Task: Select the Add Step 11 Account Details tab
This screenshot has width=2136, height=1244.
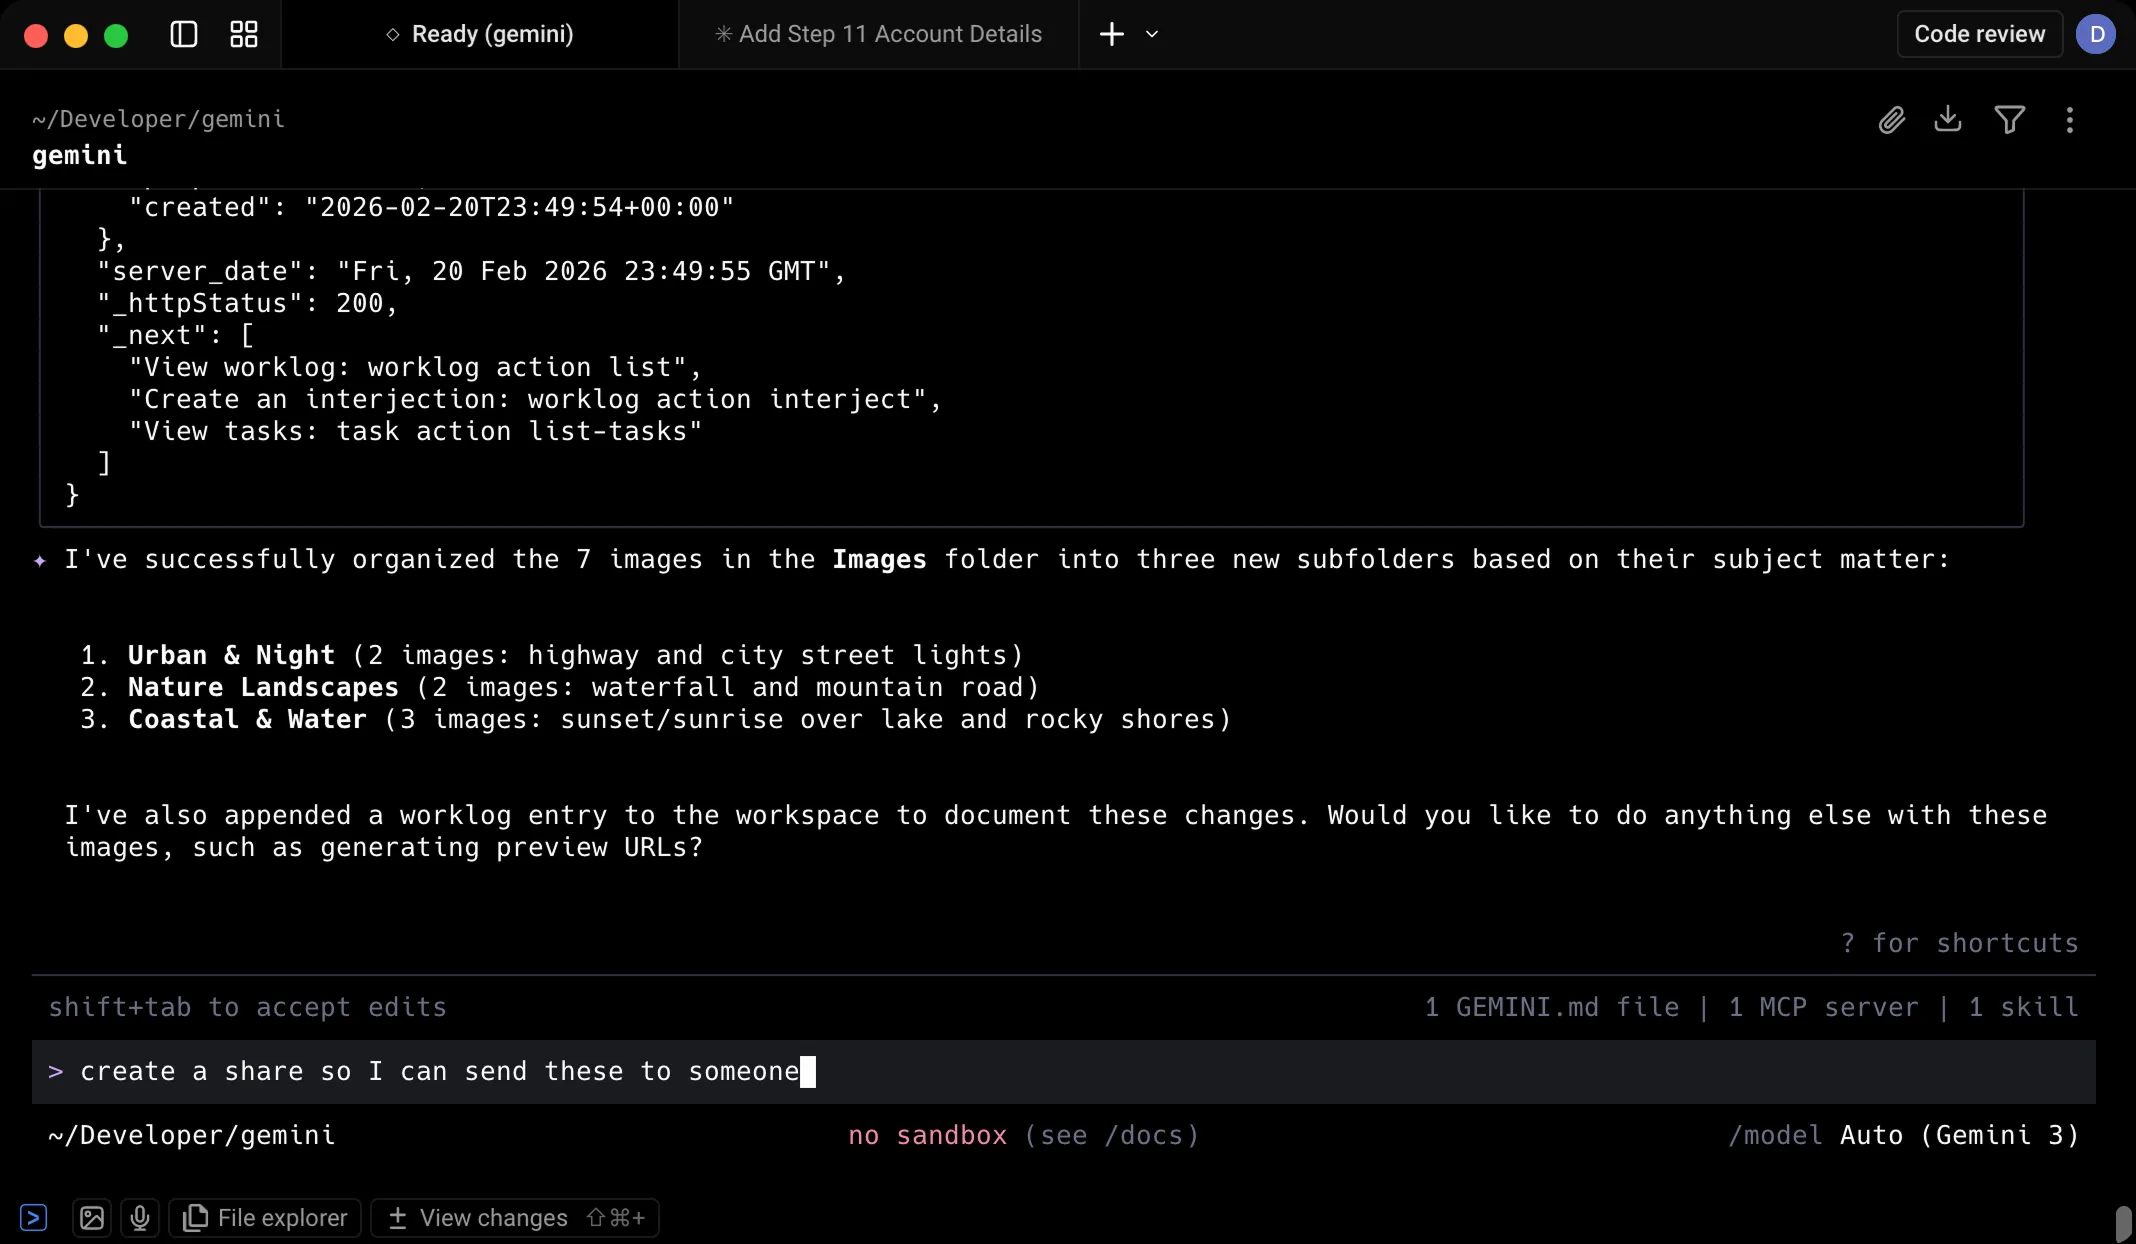Action: pos(878,33)
